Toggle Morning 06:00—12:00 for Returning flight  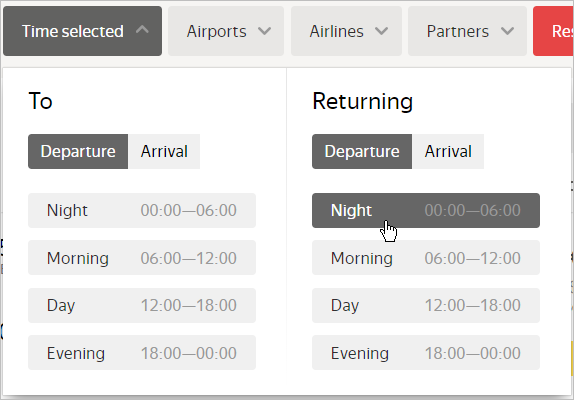[x=426, y=258]
